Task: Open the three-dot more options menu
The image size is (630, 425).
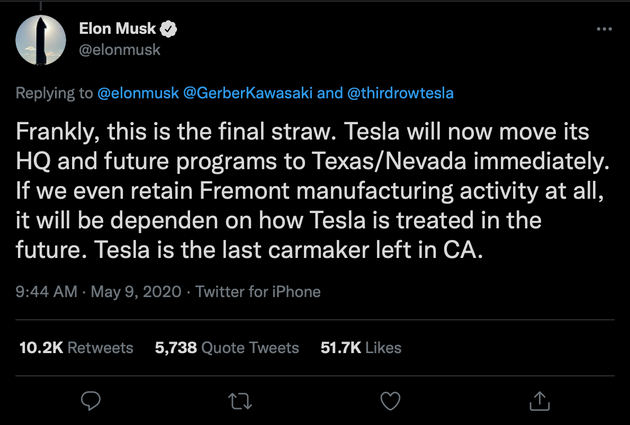Action: coord(603,29)
